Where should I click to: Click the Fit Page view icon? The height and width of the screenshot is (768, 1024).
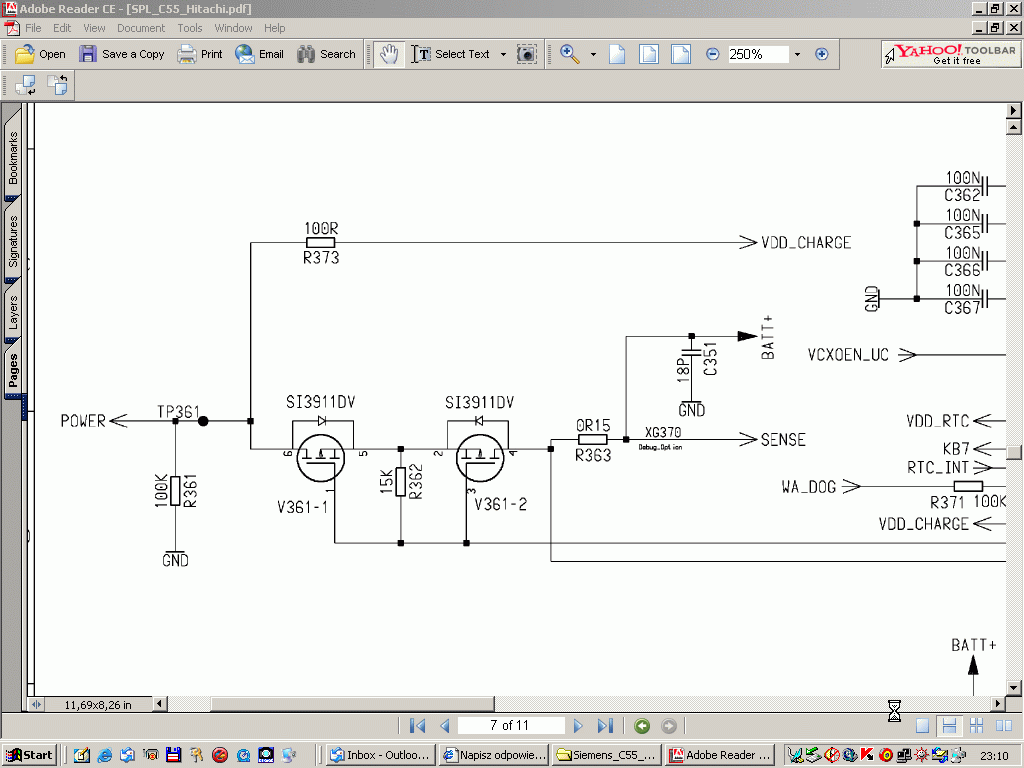coord(648,54)
